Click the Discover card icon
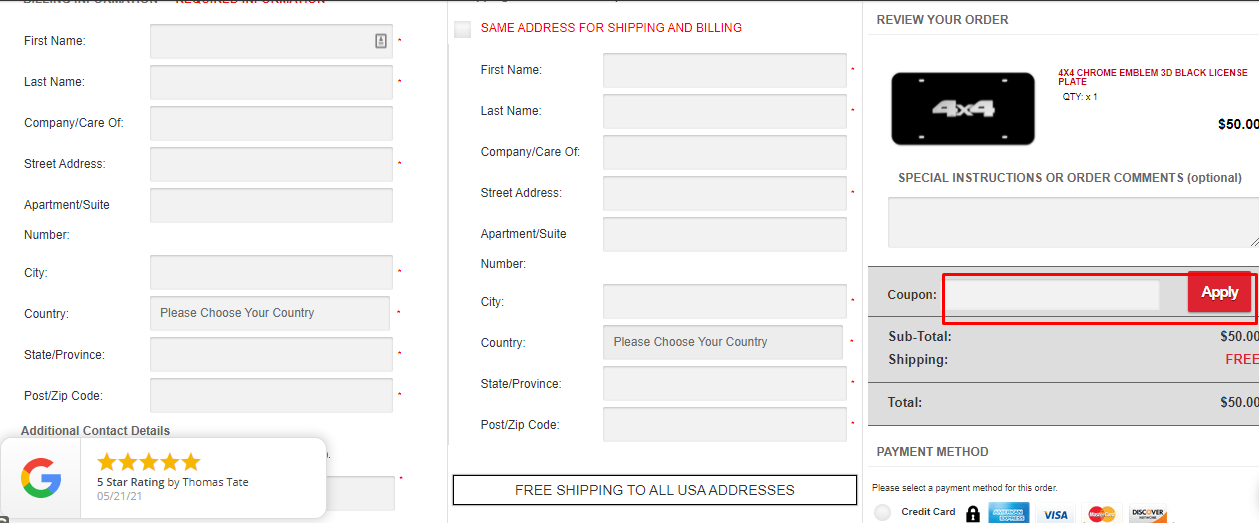1259x523 pixels. tap(1148, 514)
